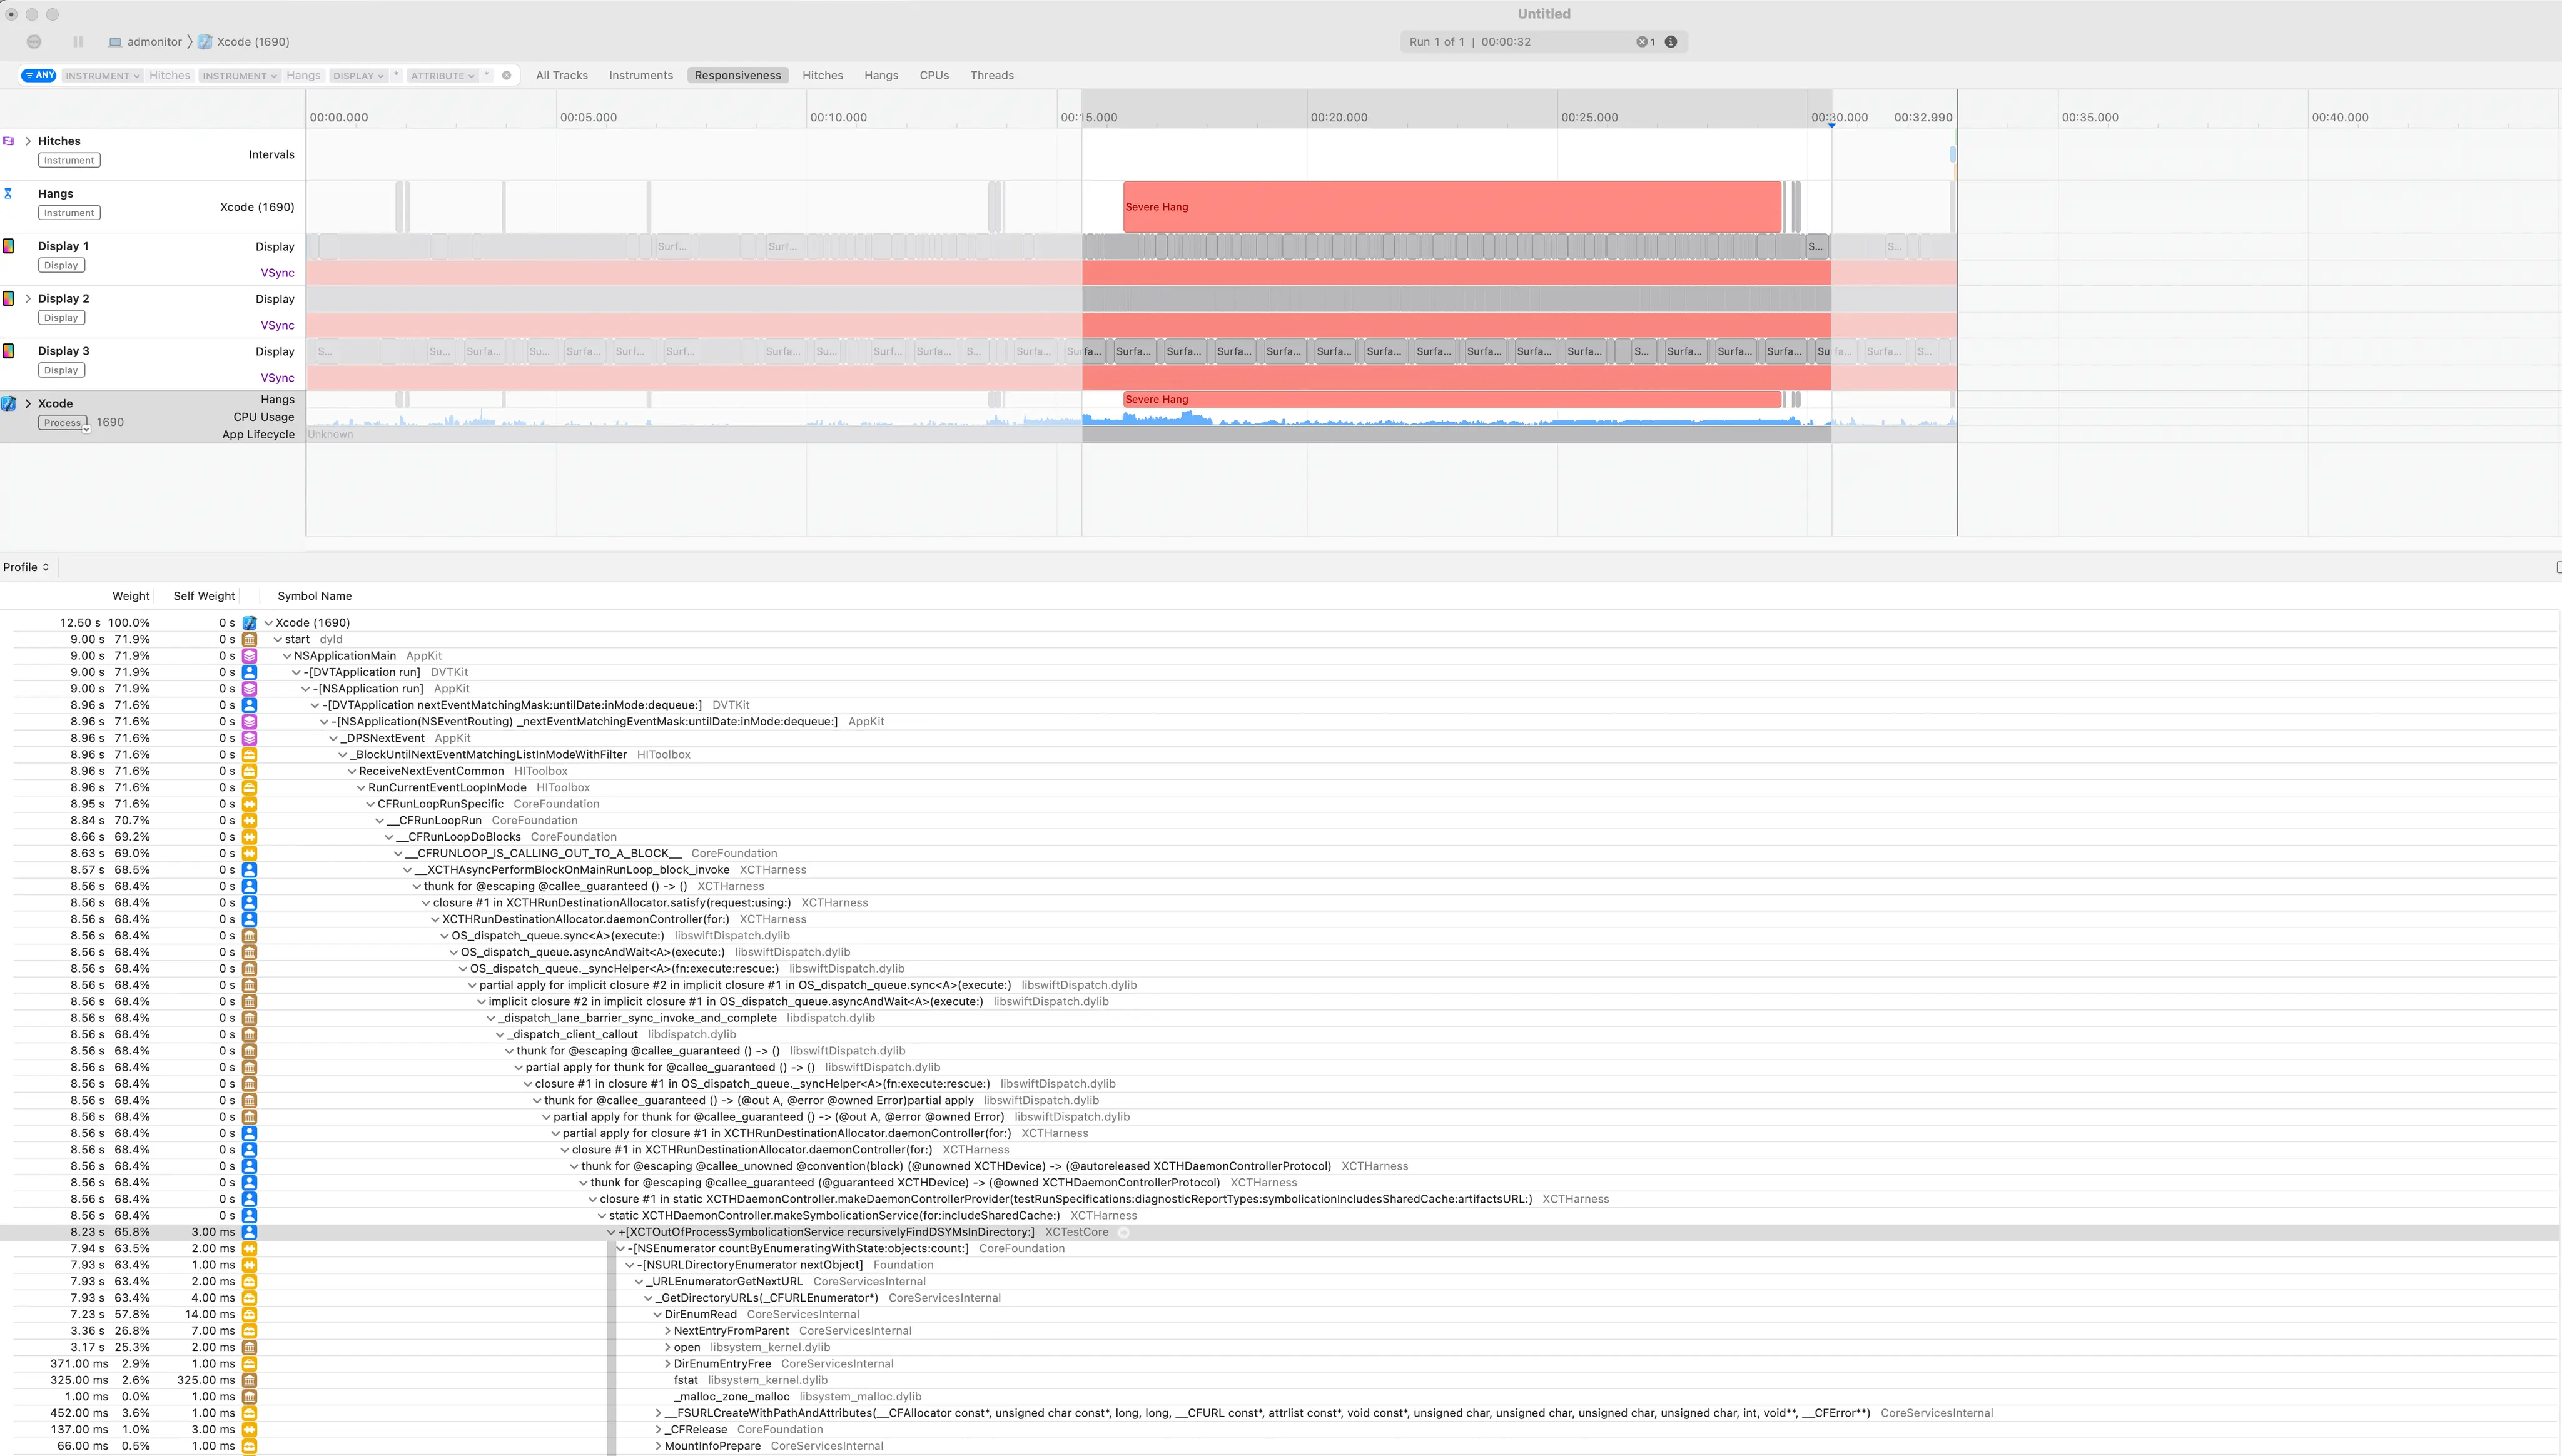This screenshot has width=2562, height=1456.
Task: Click the Xcode process track icon
Action: pyautogui.click(x=9, y=403)
